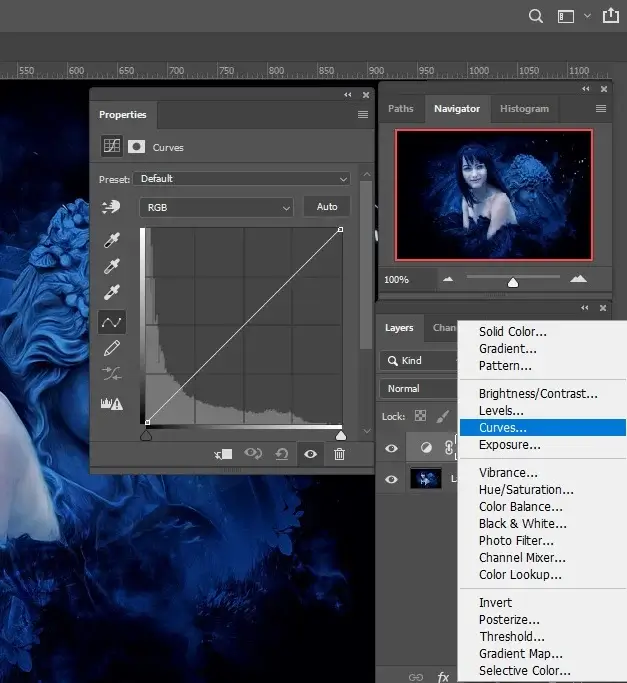The width and height of the screenshot is (627, 683).
Task: Collapse the Navigator panel group double arrows
Action: 586,89
